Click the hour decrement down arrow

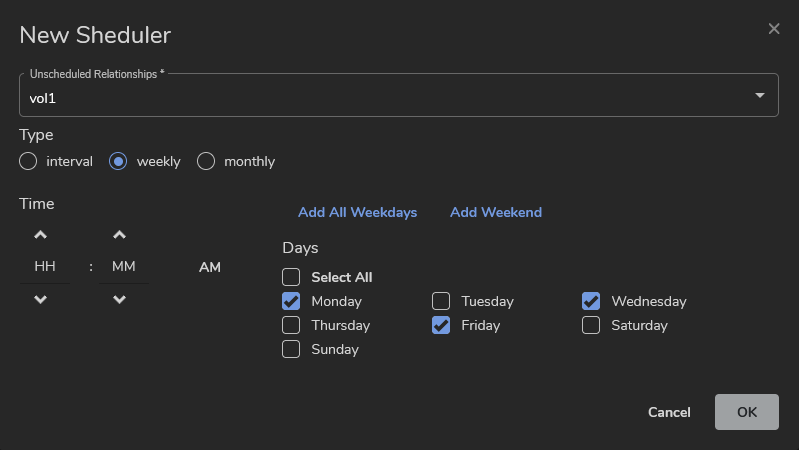(41, 299)
